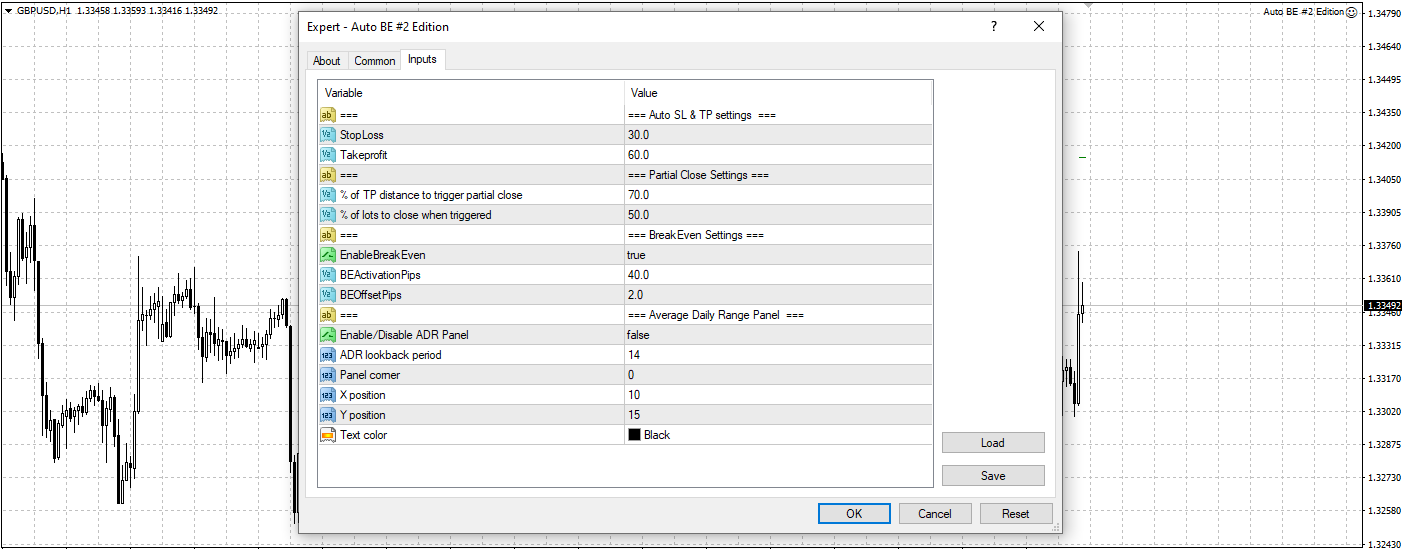Click the icon beside '% of TP distance' row
Screen dimensions: 1402x549
pyautogui.click(x=327, y=195)
